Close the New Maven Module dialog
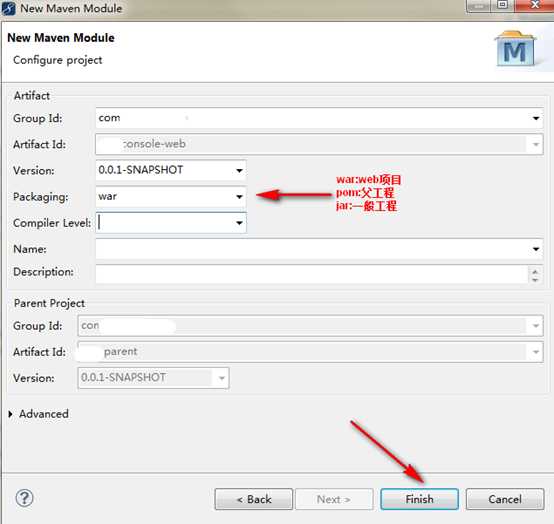 (x=535, y=5)
